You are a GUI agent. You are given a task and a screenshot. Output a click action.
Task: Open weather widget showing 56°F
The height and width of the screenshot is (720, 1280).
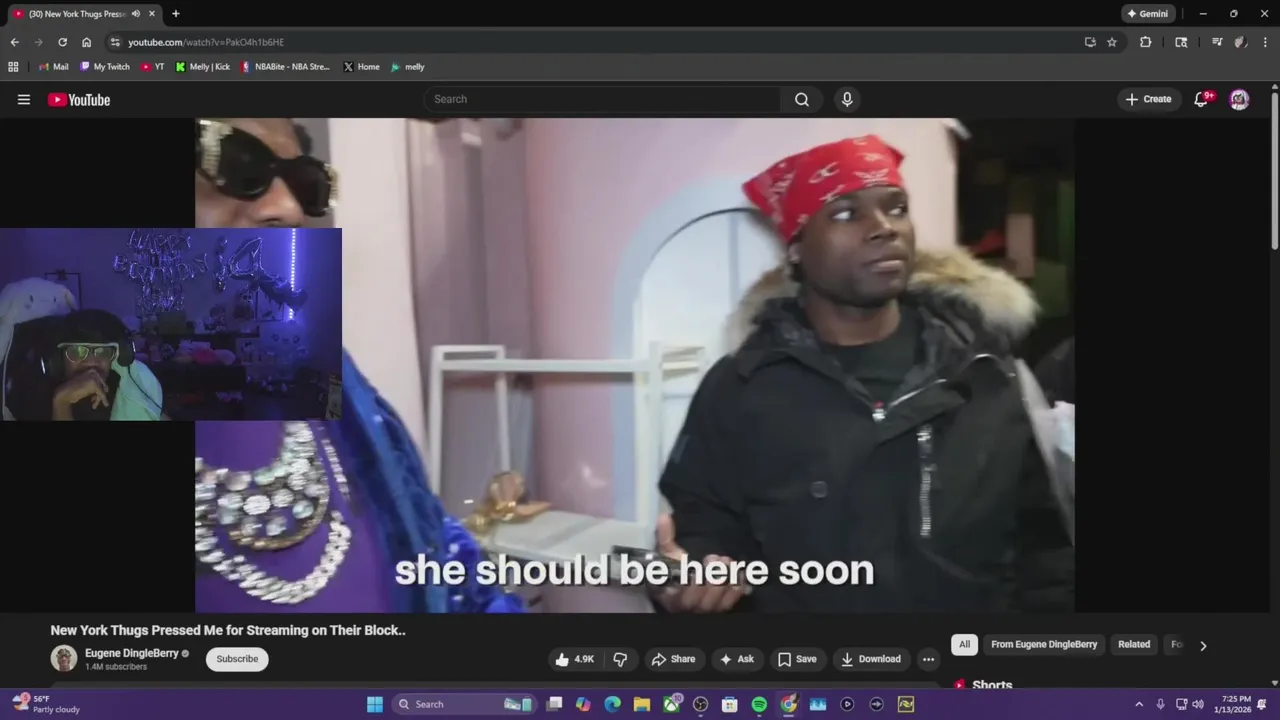pos(45,704)
